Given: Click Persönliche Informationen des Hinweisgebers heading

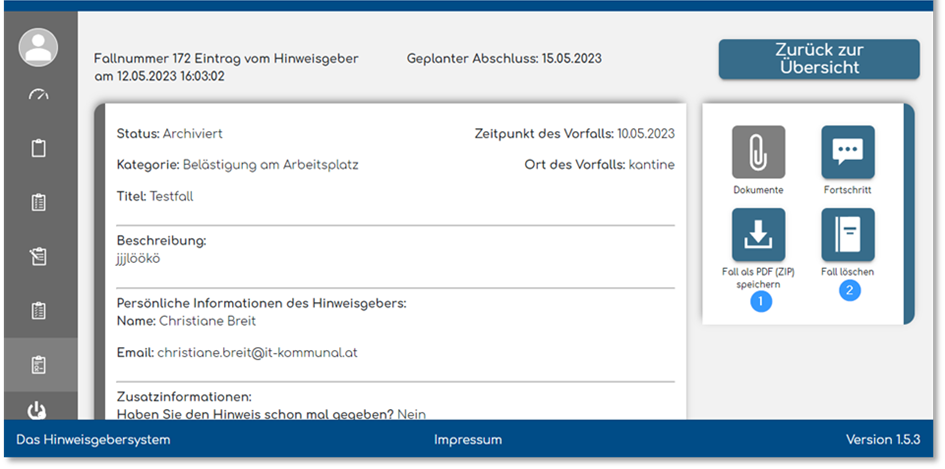Looking at the screenshot, I should [x=262, y=303].
